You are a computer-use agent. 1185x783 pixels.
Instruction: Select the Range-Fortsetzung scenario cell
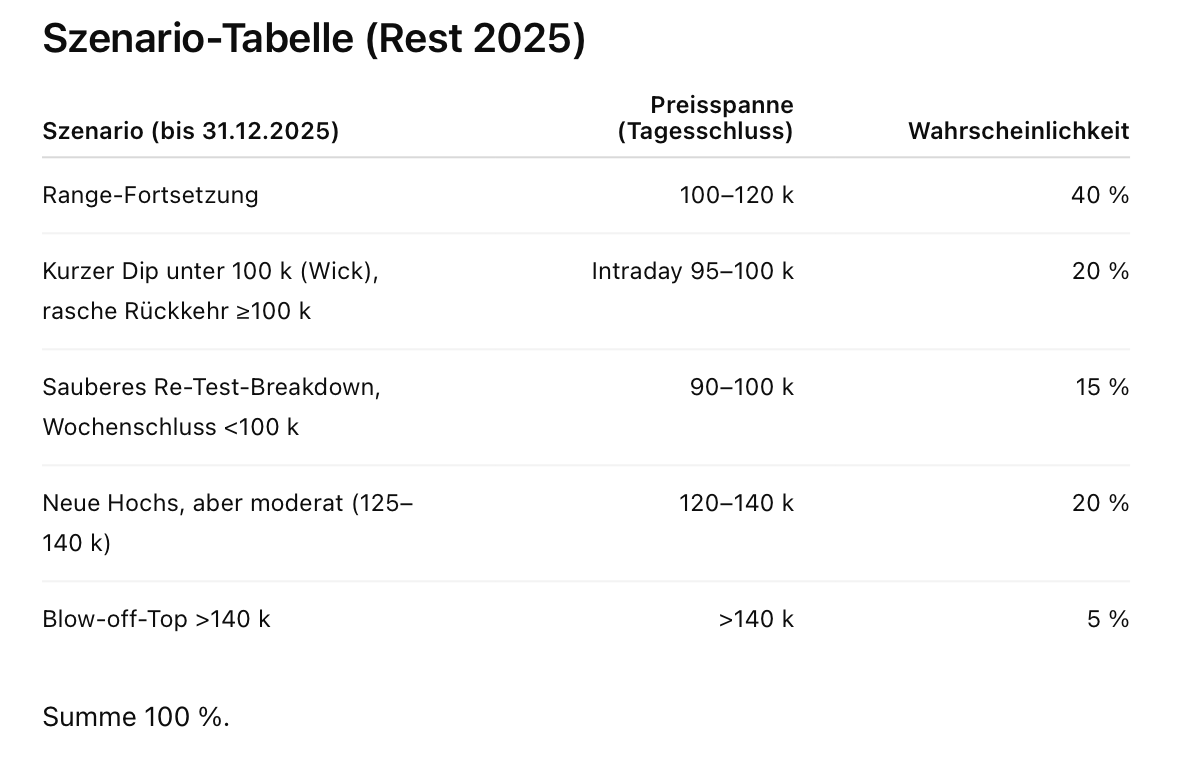click(x=150, y=195)
